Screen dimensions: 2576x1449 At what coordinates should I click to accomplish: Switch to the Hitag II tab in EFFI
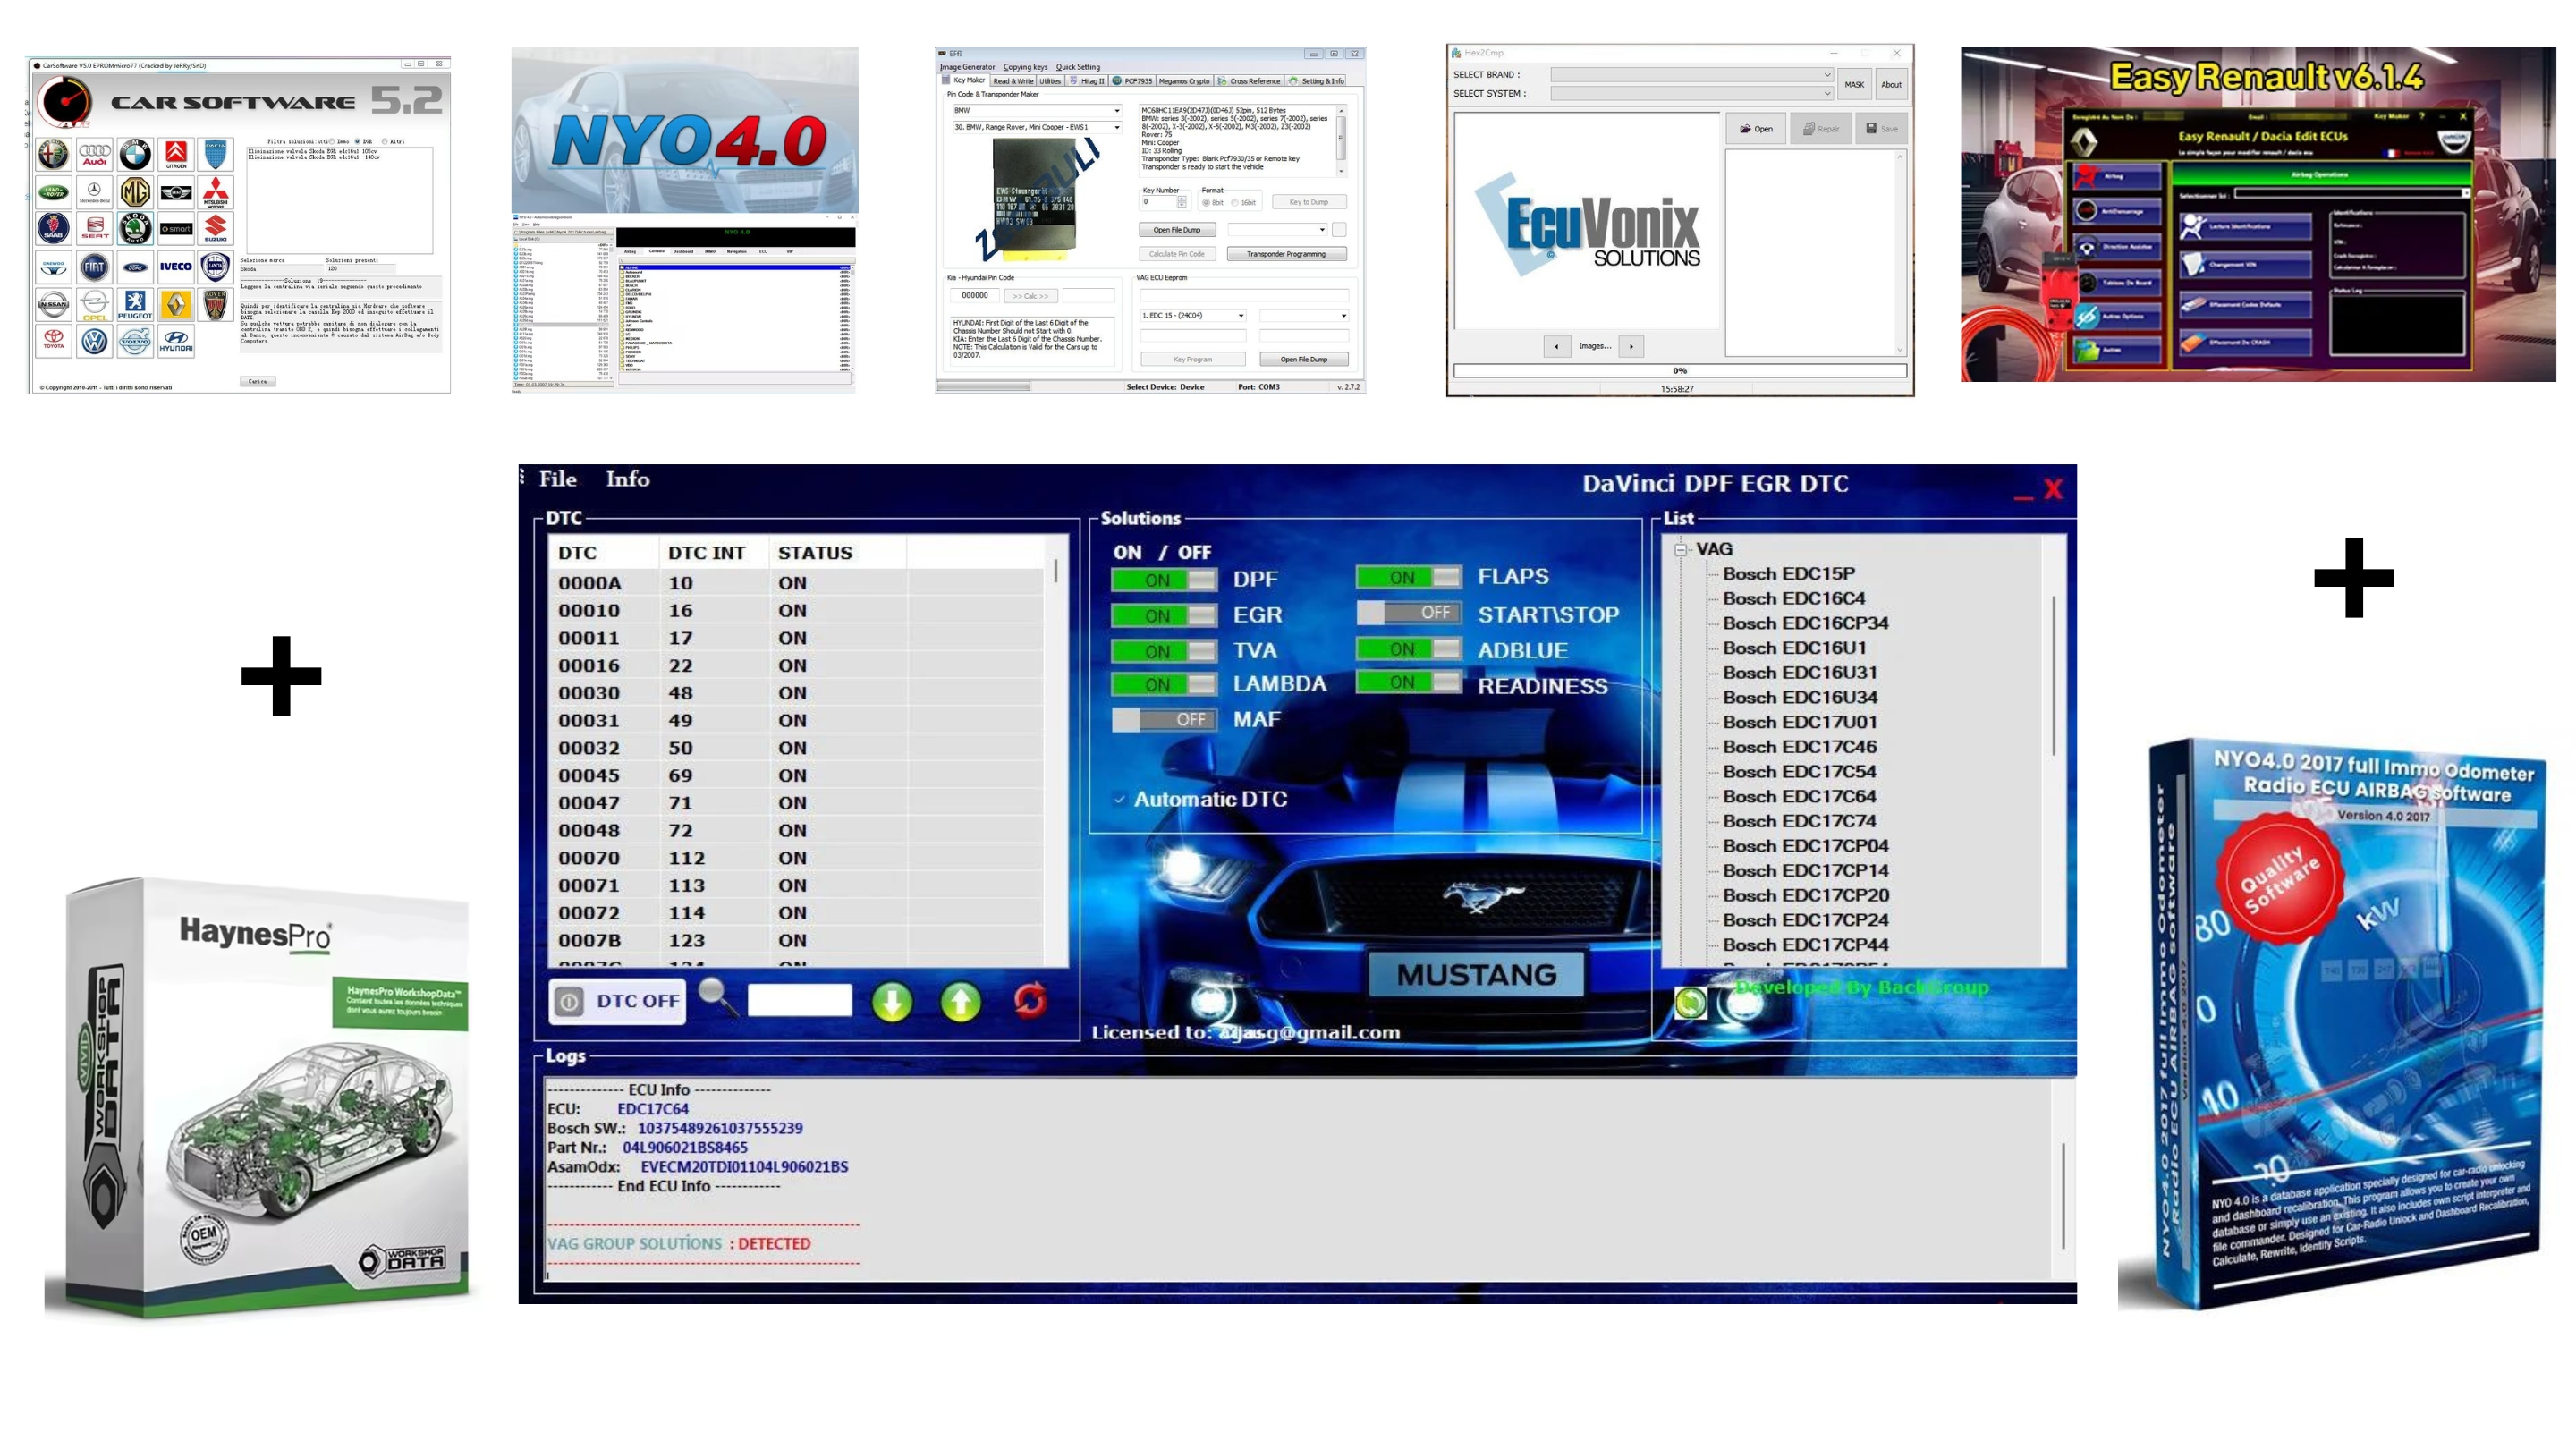[x=1087, y=81]
